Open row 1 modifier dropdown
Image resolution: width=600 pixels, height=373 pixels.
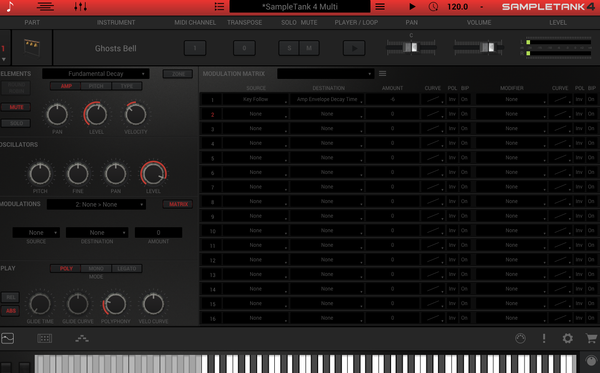click(x=512, y=99)
